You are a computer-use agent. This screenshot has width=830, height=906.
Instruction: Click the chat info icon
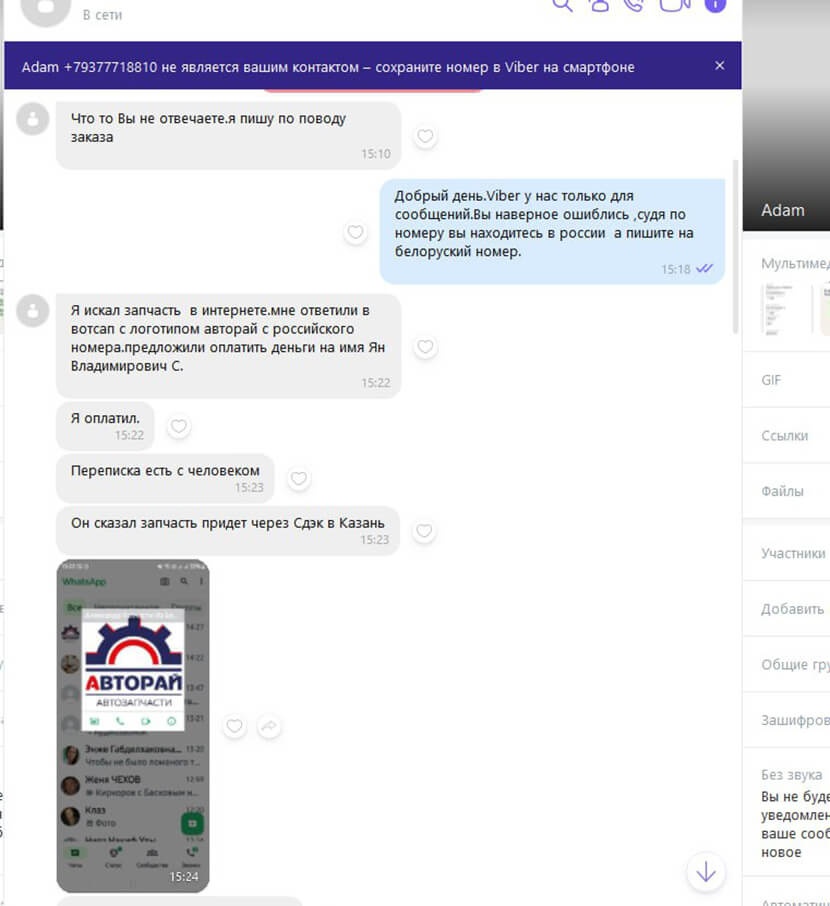[715, 4]
